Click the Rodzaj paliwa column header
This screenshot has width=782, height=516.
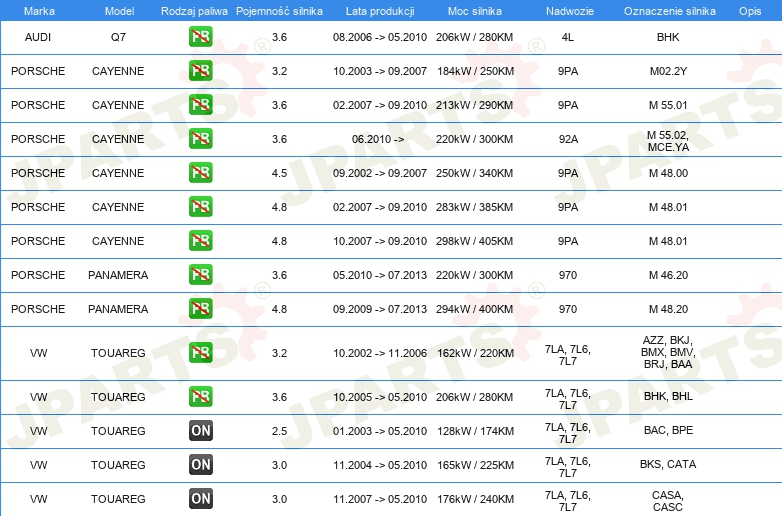click(x=194, y=11)
